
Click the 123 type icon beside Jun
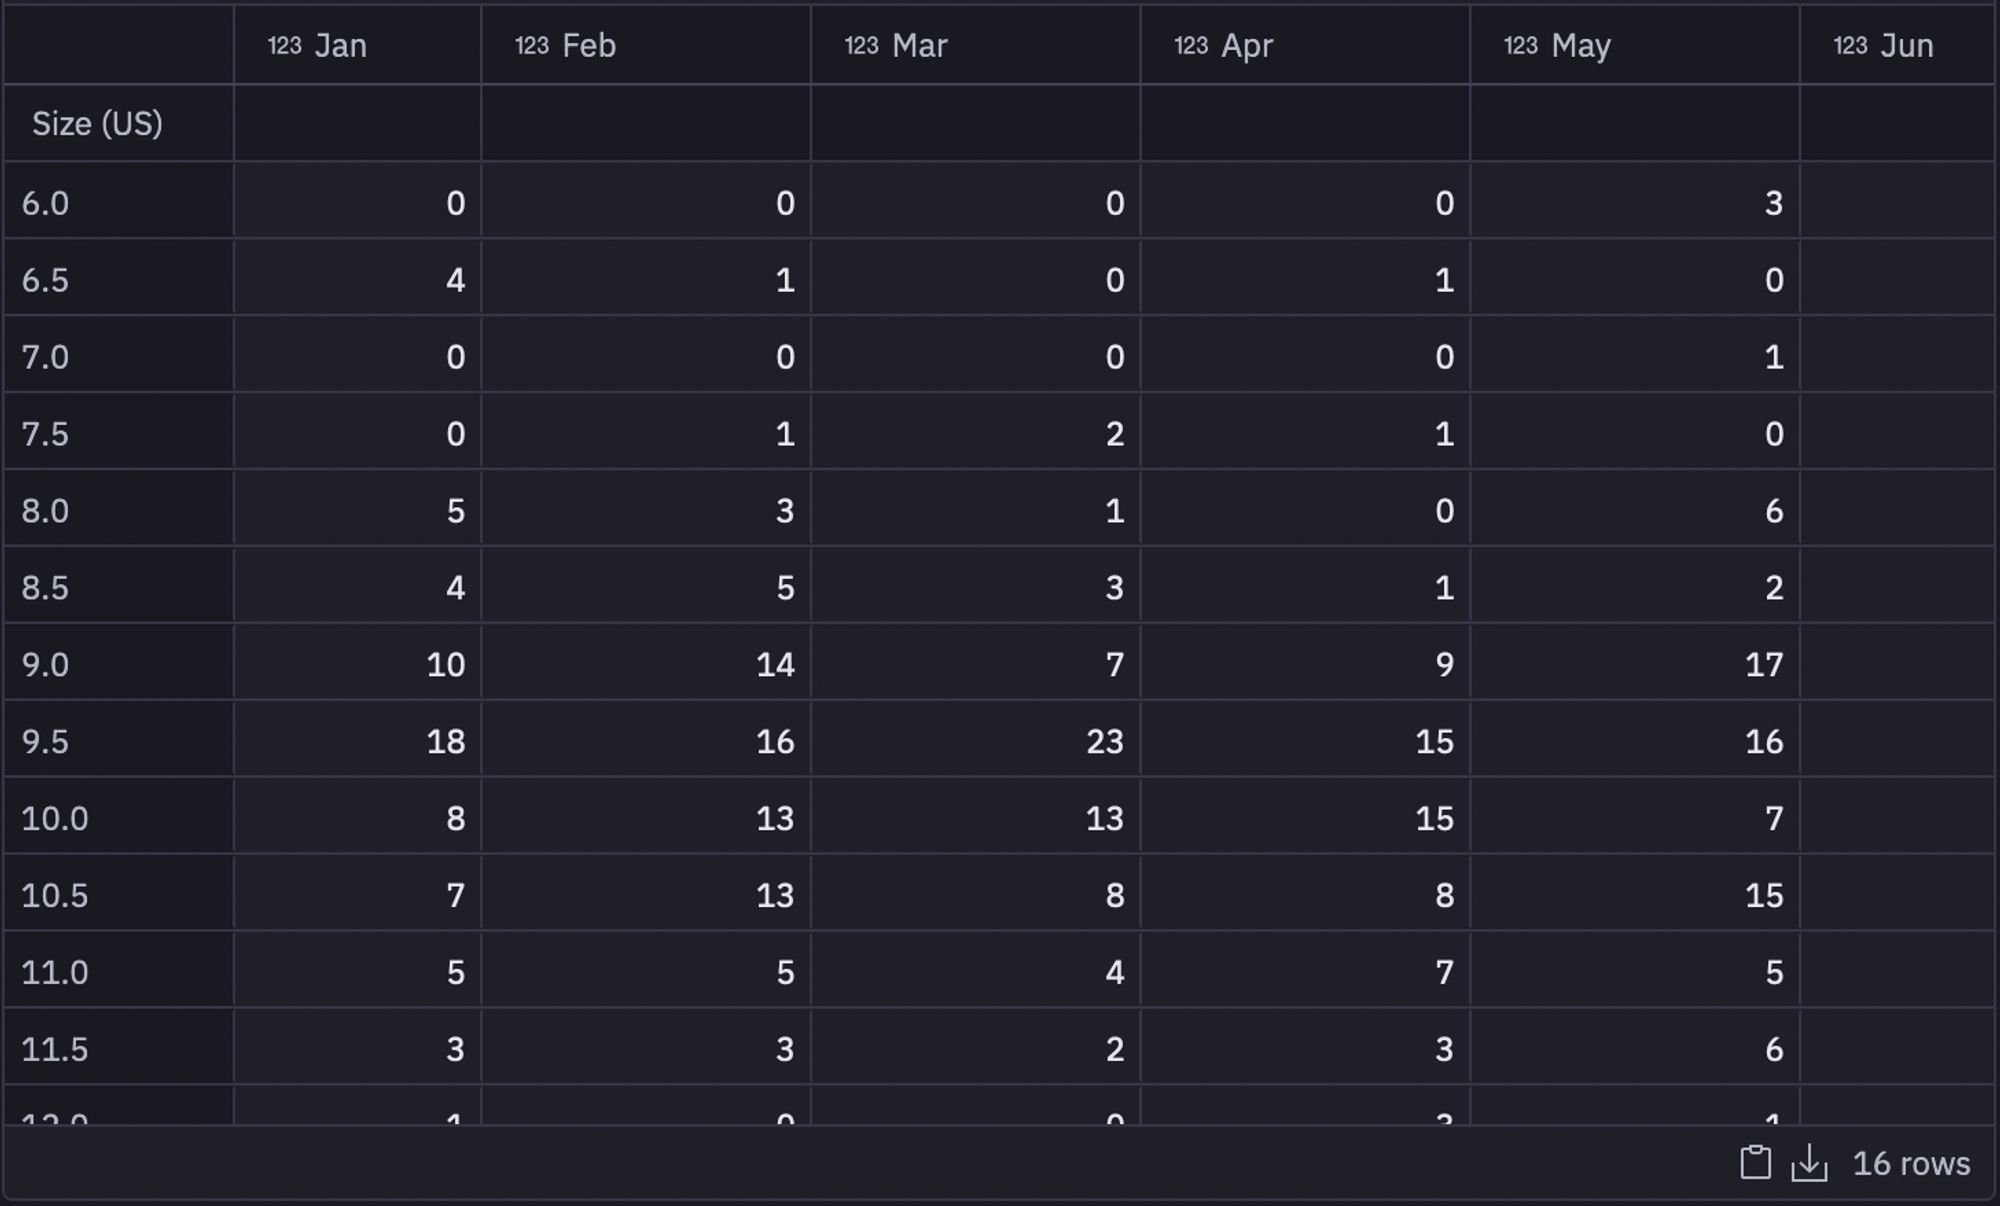point(1850,45)
